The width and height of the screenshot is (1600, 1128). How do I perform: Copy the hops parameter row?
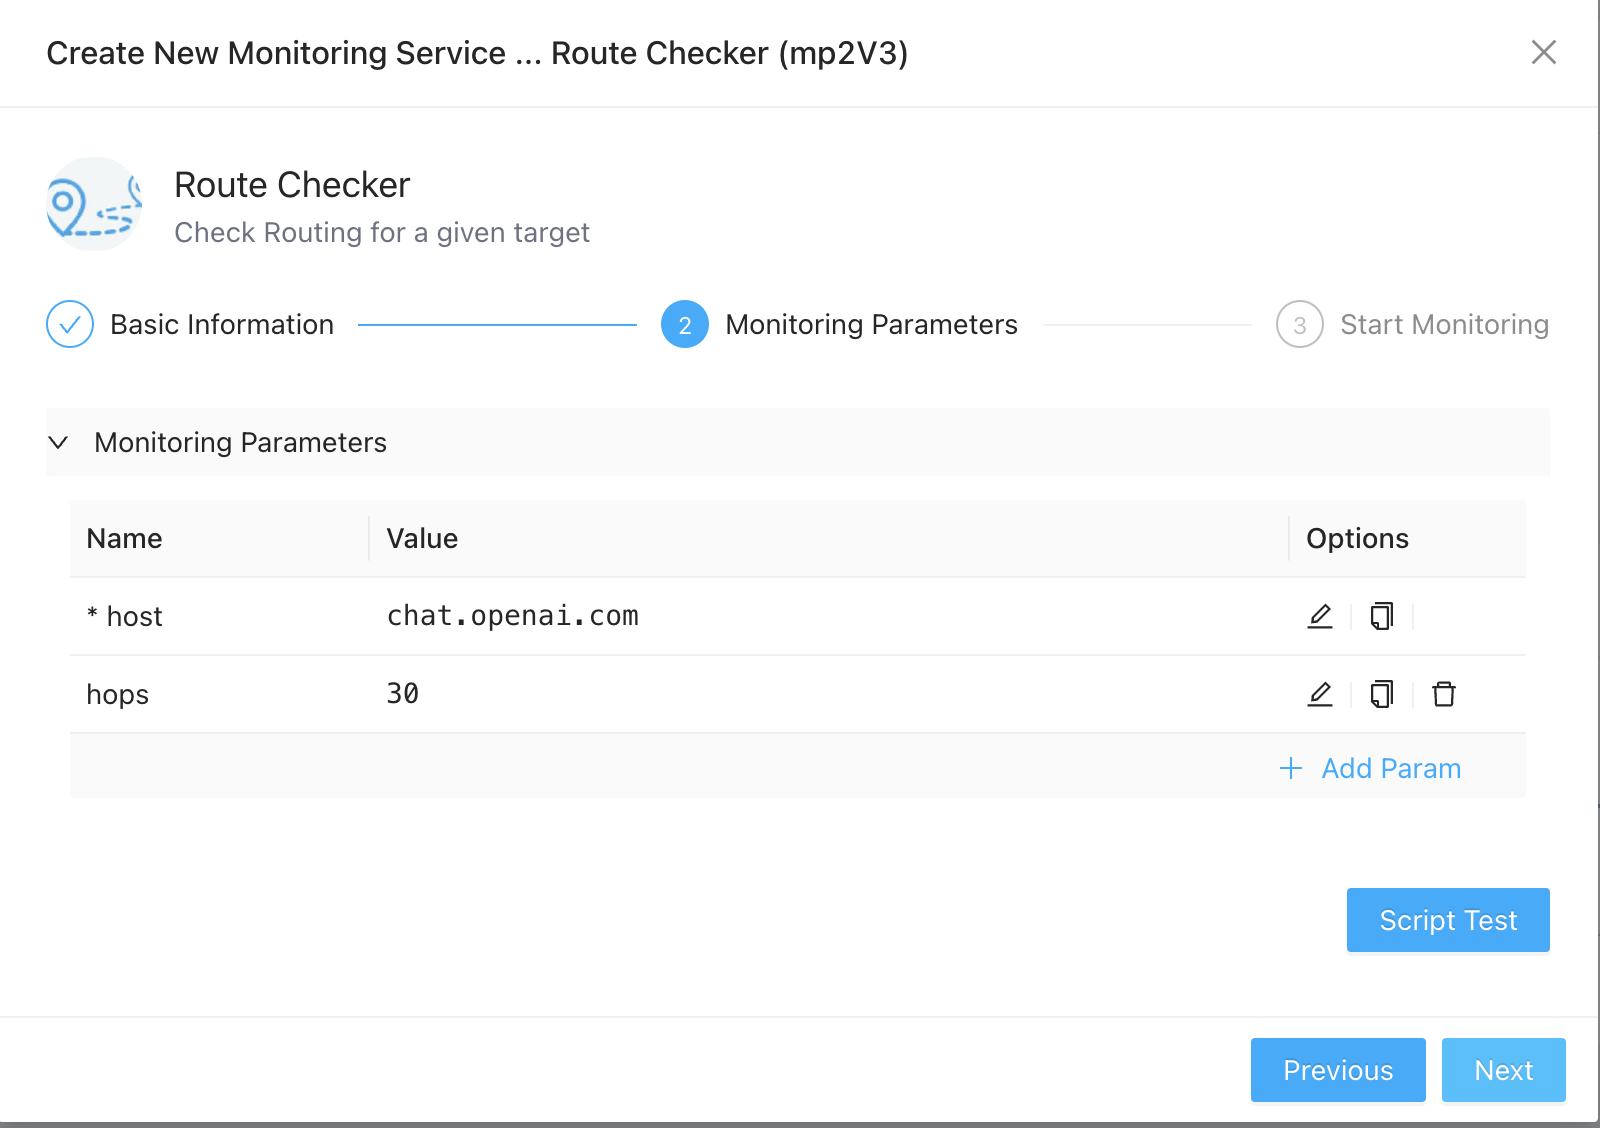[x=1382, y=694]
